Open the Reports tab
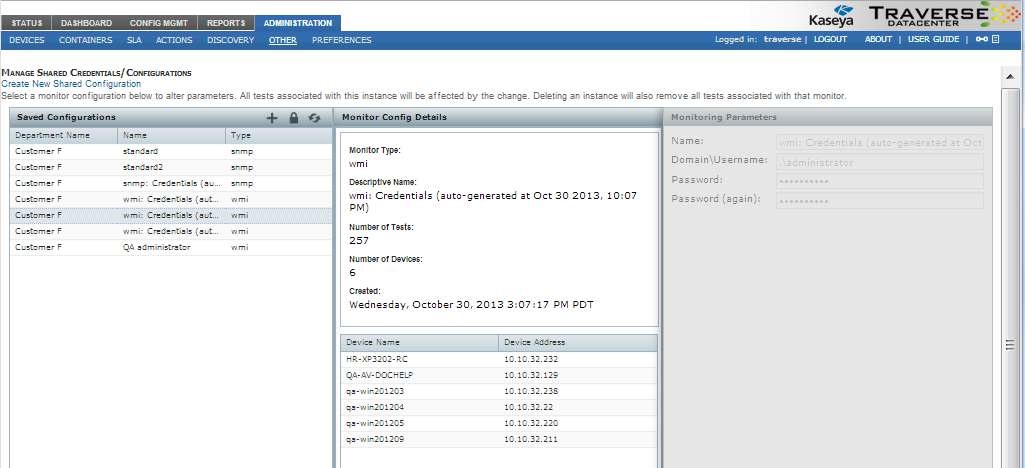The image size is (1025, 468). tap(226, 23)
